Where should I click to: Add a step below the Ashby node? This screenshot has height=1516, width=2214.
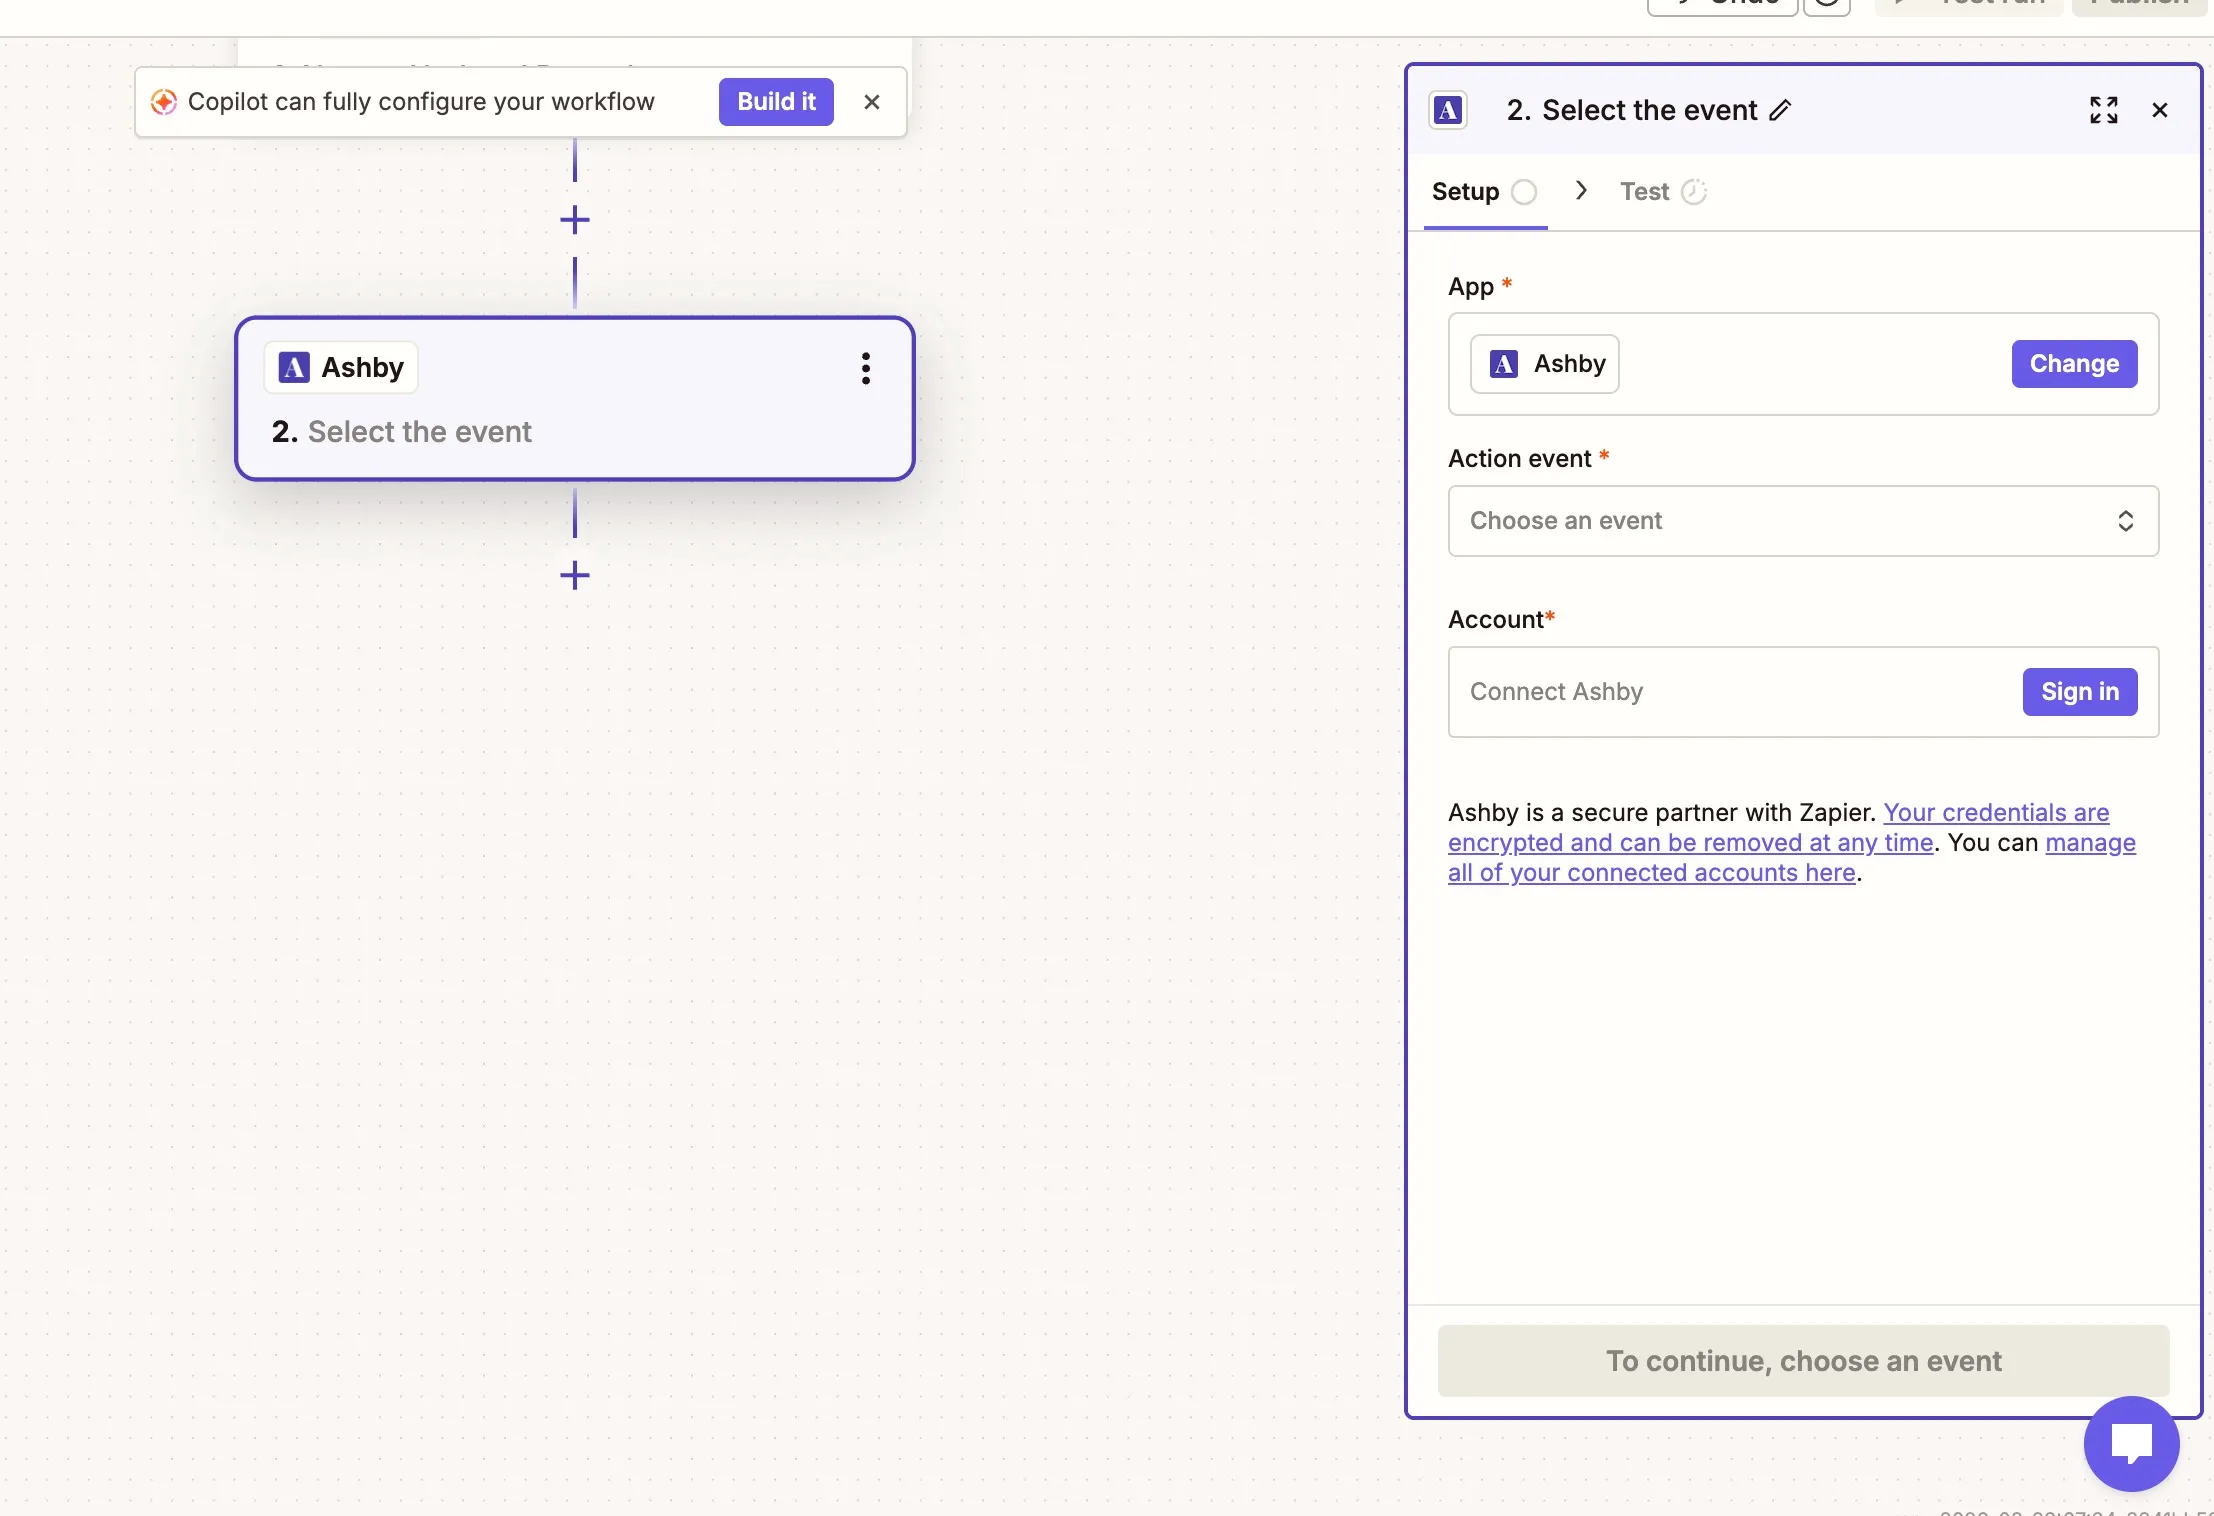[x=575, y=575]
